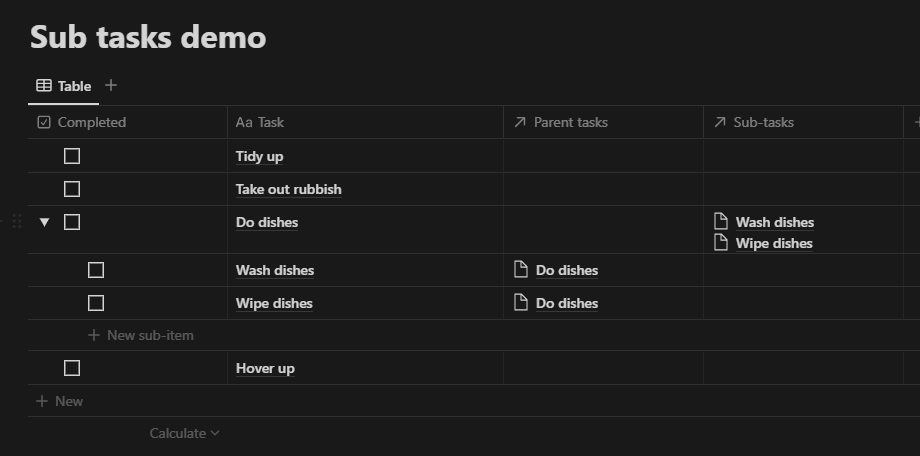Click the Parent tasks relation arrow icon
The height and width of the screenshot is (456, 920).
tap(520, 122)
